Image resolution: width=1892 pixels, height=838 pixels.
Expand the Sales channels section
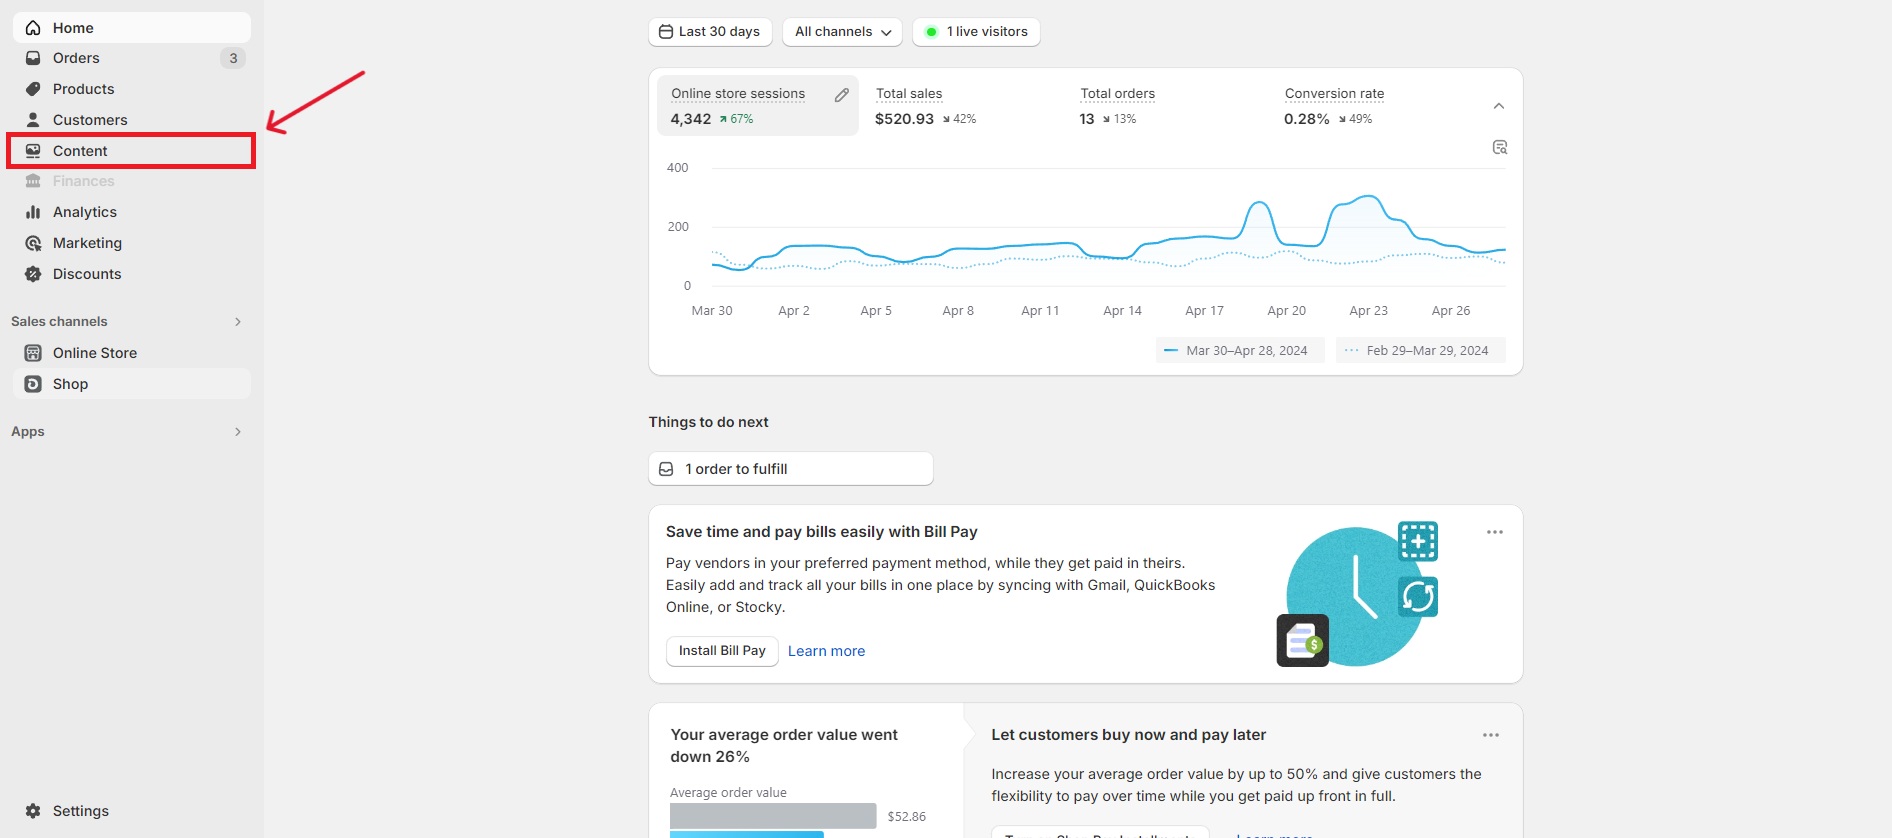pos(238,322)
